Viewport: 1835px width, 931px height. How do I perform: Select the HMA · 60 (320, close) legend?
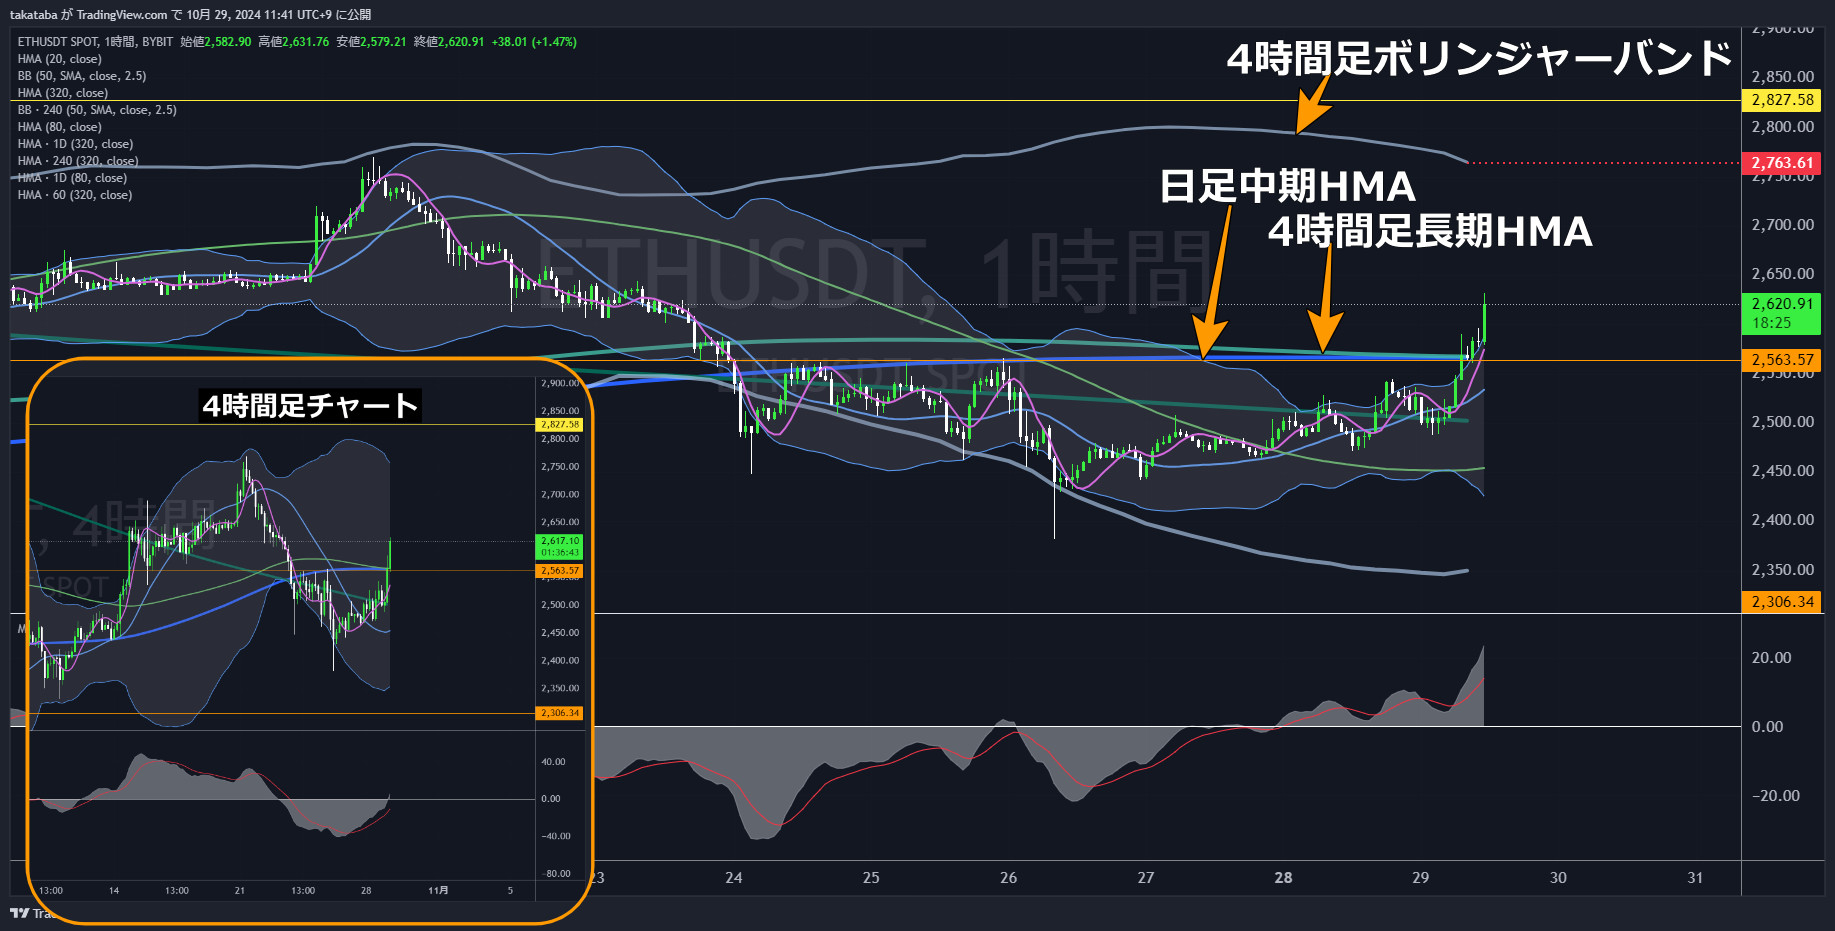point(75,195)
